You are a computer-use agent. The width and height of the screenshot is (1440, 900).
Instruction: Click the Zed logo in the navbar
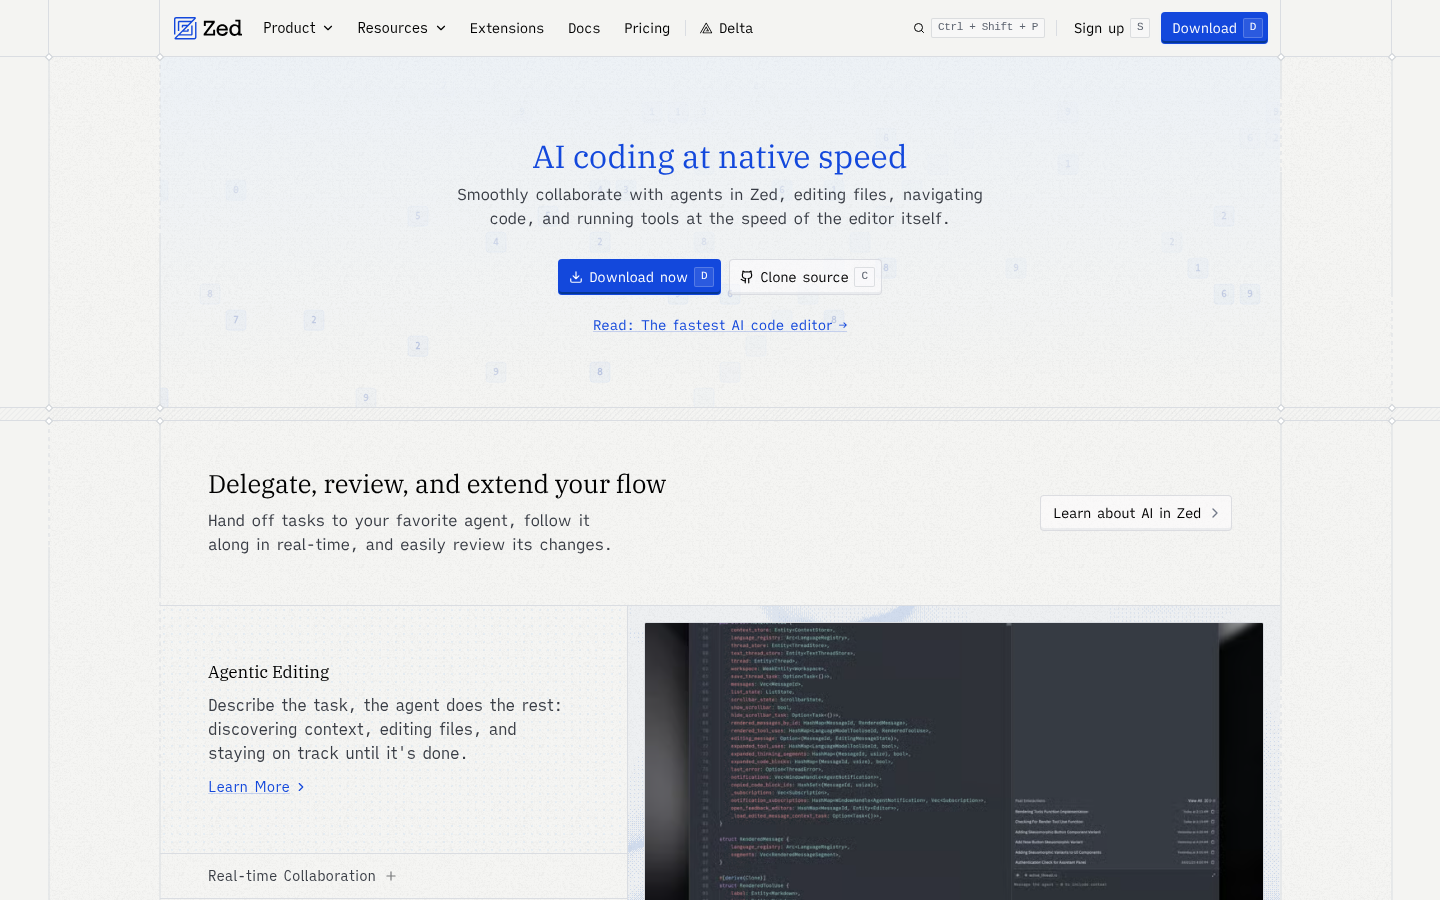coord(208,28)
